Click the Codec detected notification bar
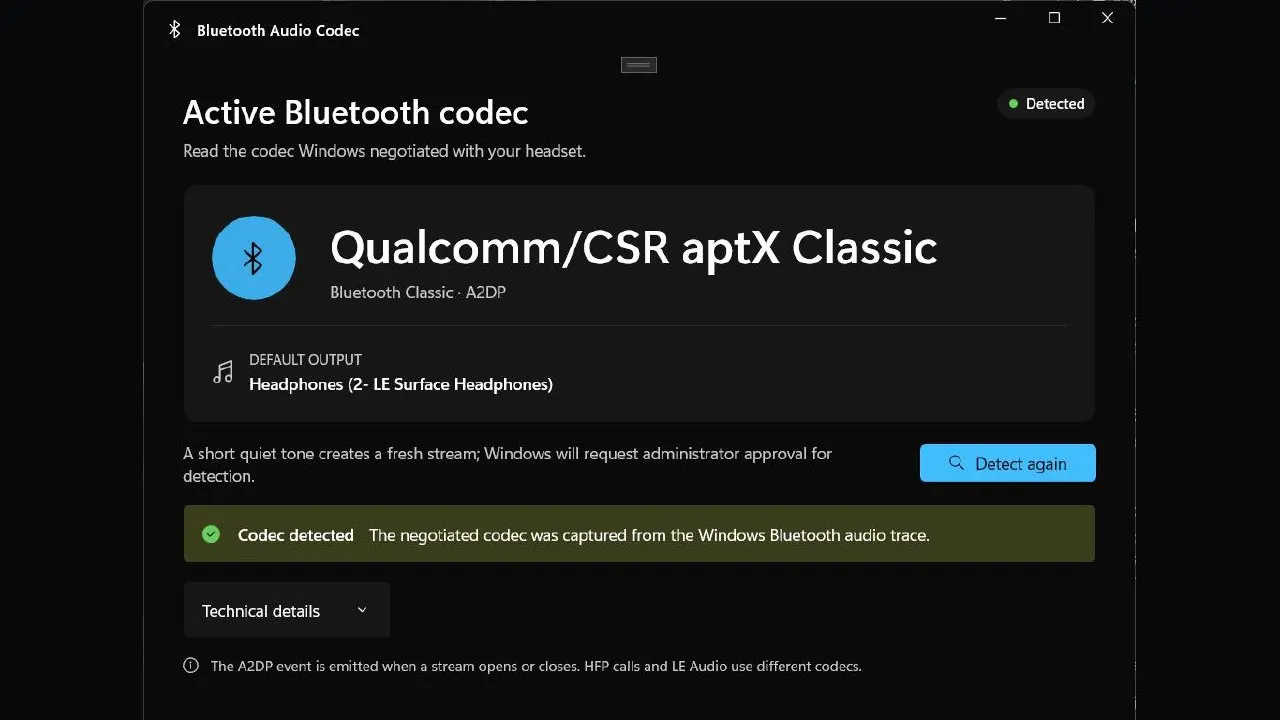This screenshot has width=1280, height=720. (x=639, y=534)
